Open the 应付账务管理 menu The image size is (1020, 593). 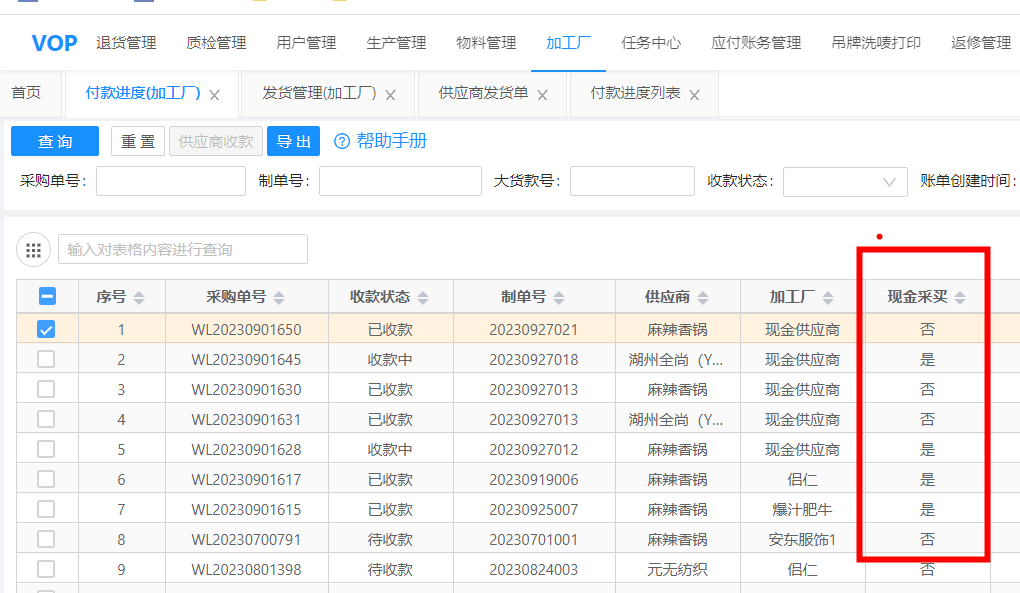[x=756, y=43]
